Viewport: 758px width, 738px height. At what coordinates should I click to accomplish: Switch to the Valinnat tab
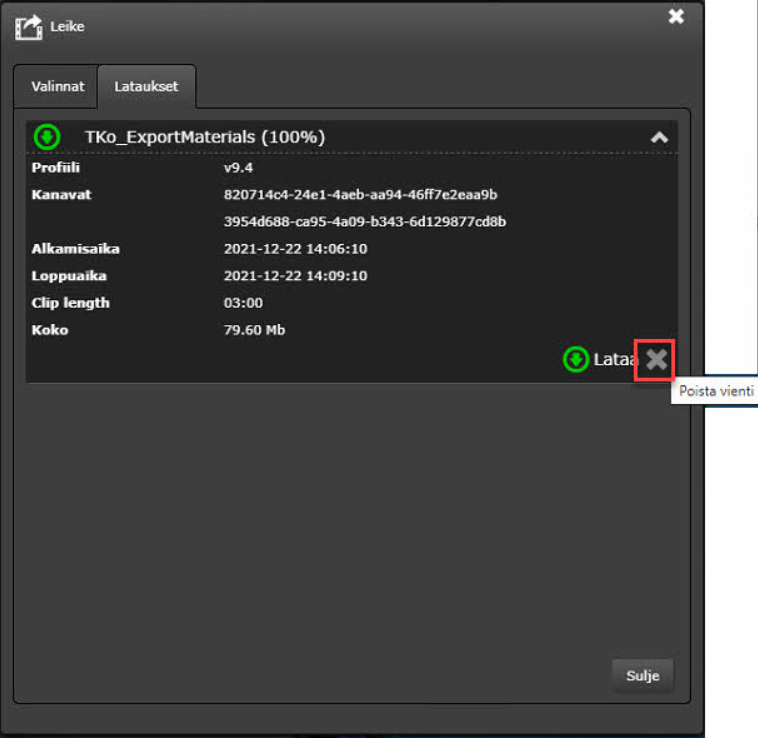tap(58, 87)
